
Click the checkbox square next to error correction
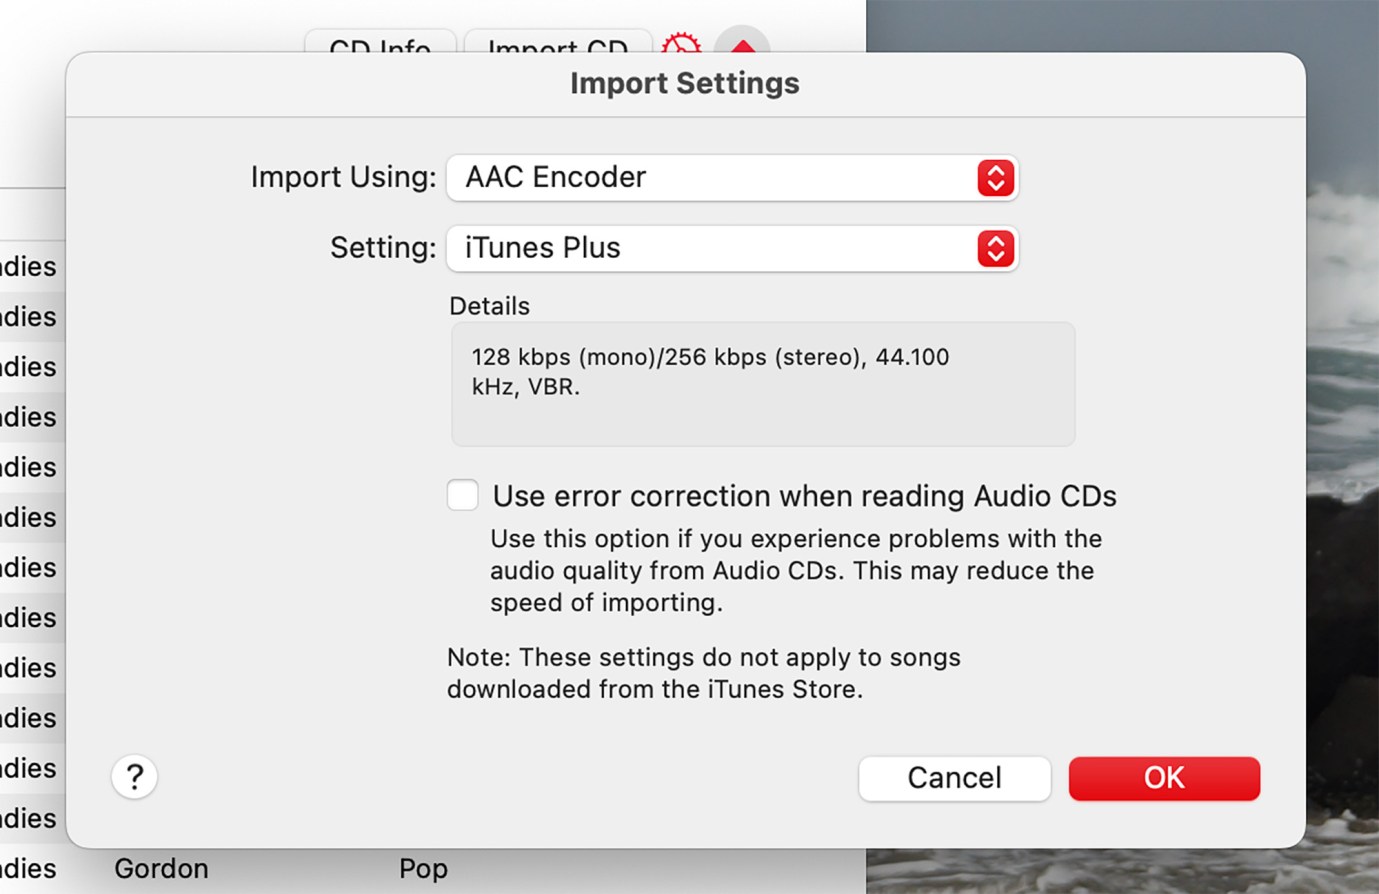462,495
